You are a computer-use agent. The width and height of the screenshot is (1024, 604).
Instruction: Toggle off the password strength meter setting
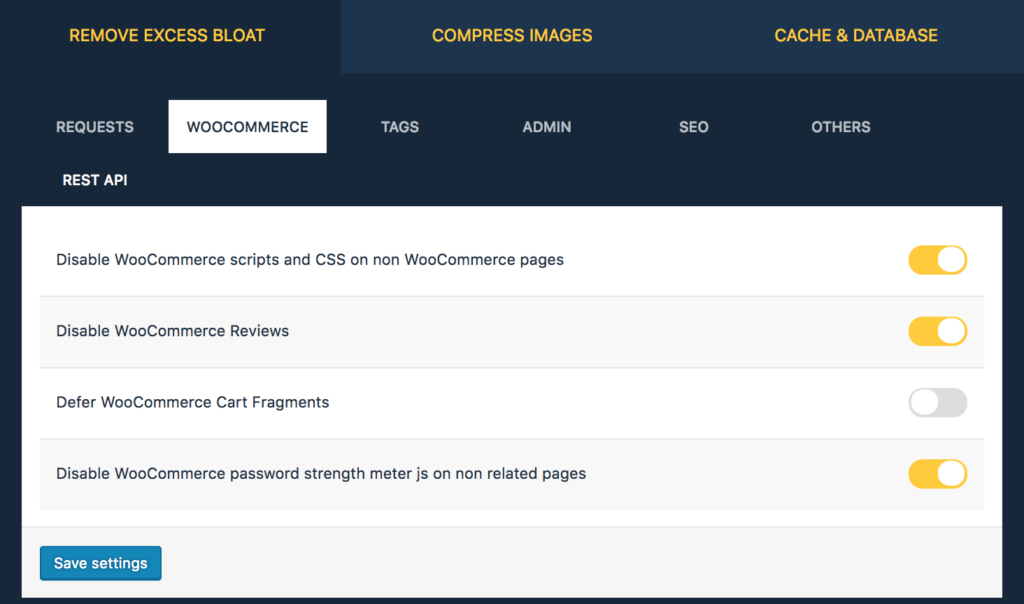click(937, 473)
